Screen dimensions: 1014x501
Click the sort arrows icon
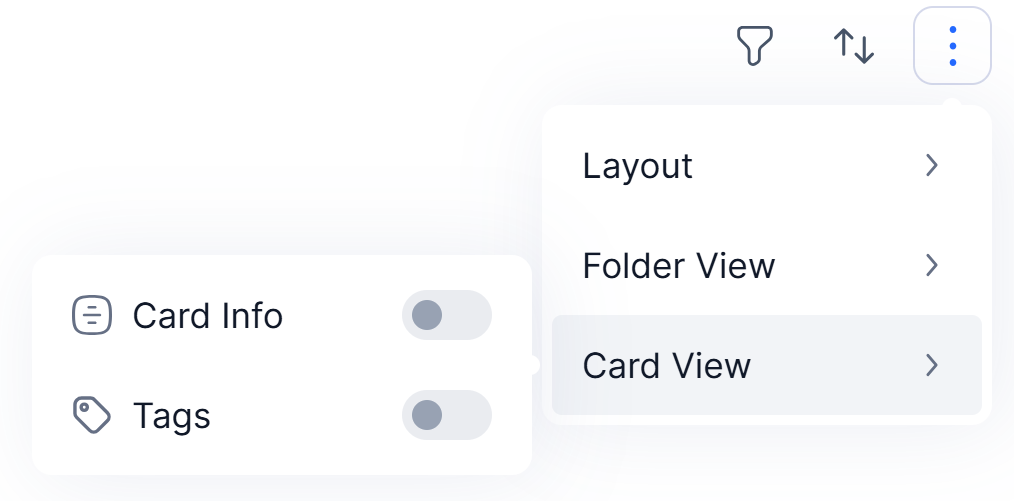pos(854,46)
